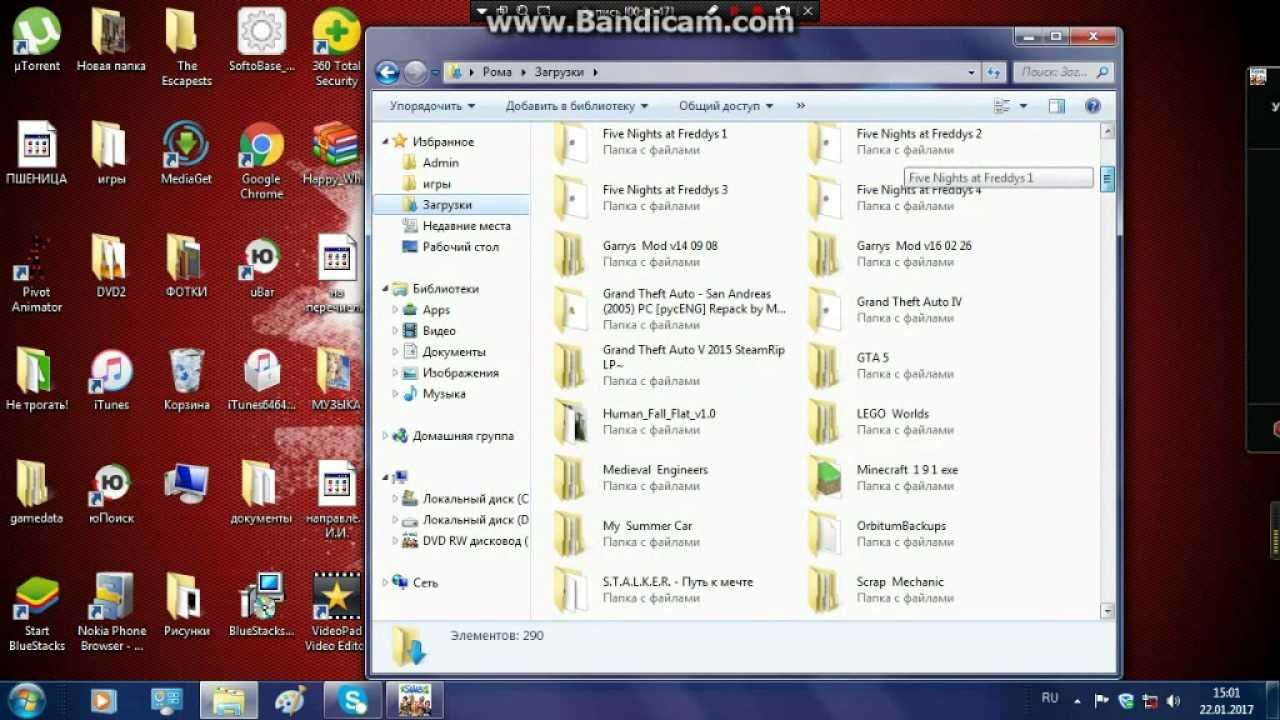Click the Explorer forward navigation arrow
This screenshot has width=1280, height=720.
tap(415, 72)
